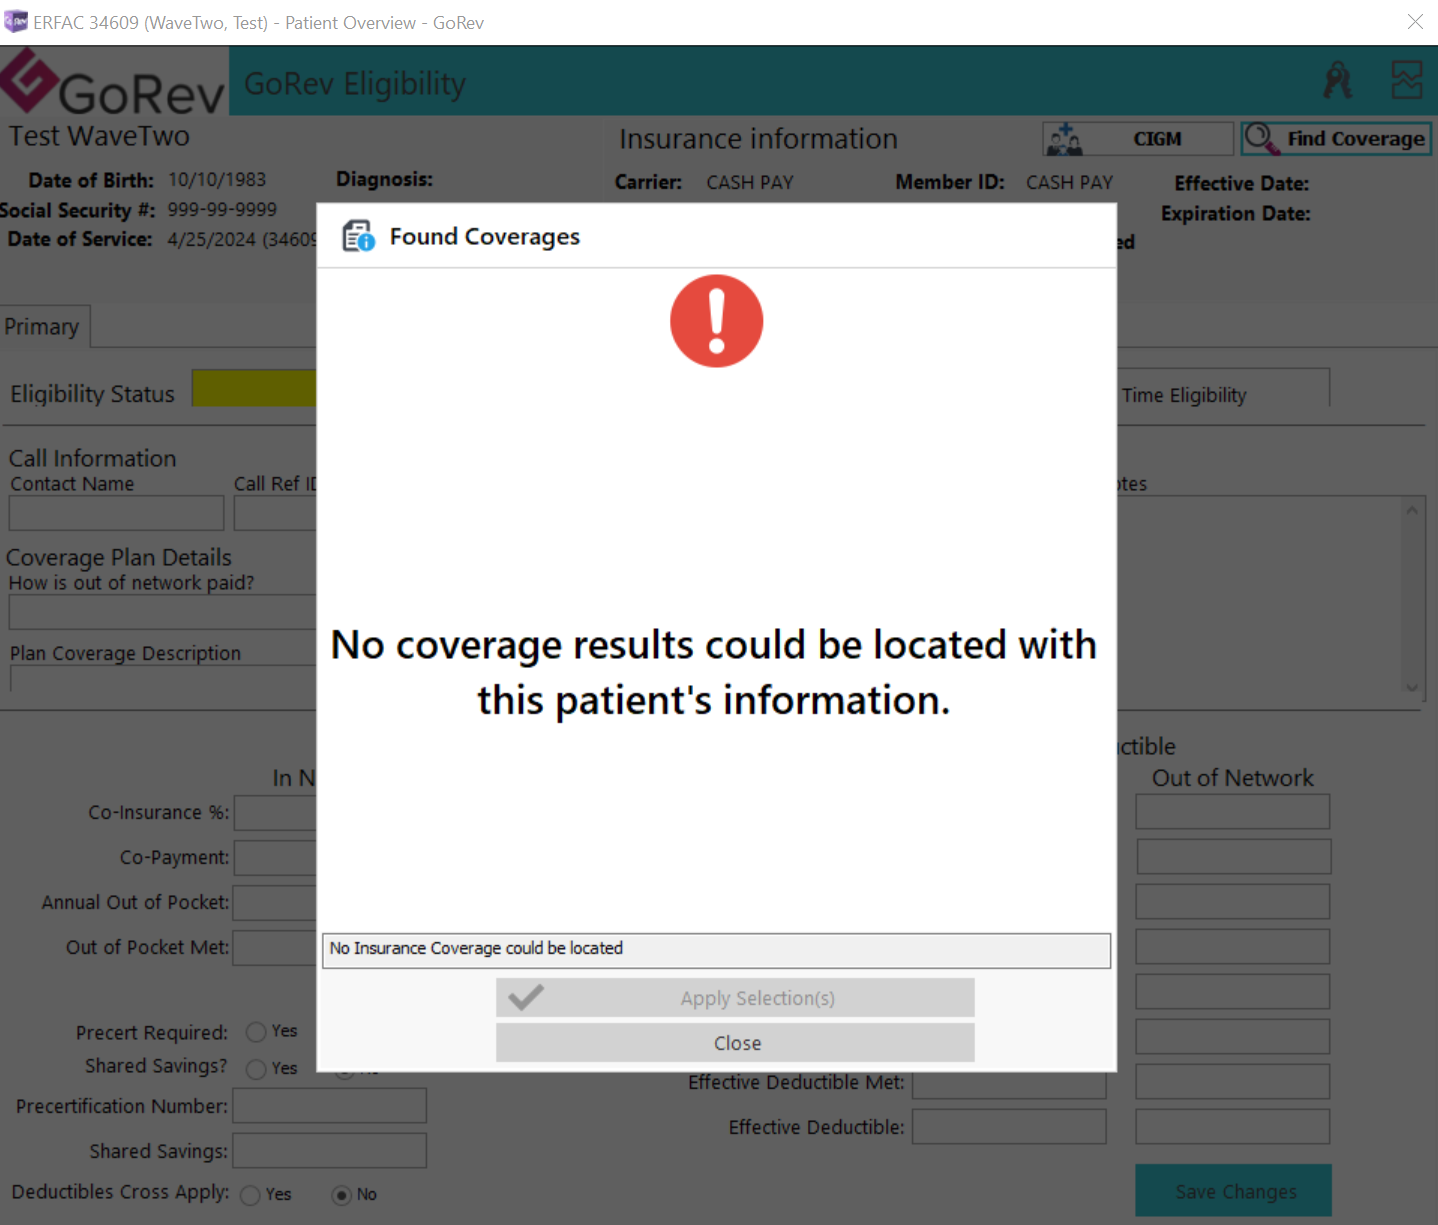Click the Find Coverage magnifier icon
This screenshot has height=1225, width=1438.
point(1262,138)
